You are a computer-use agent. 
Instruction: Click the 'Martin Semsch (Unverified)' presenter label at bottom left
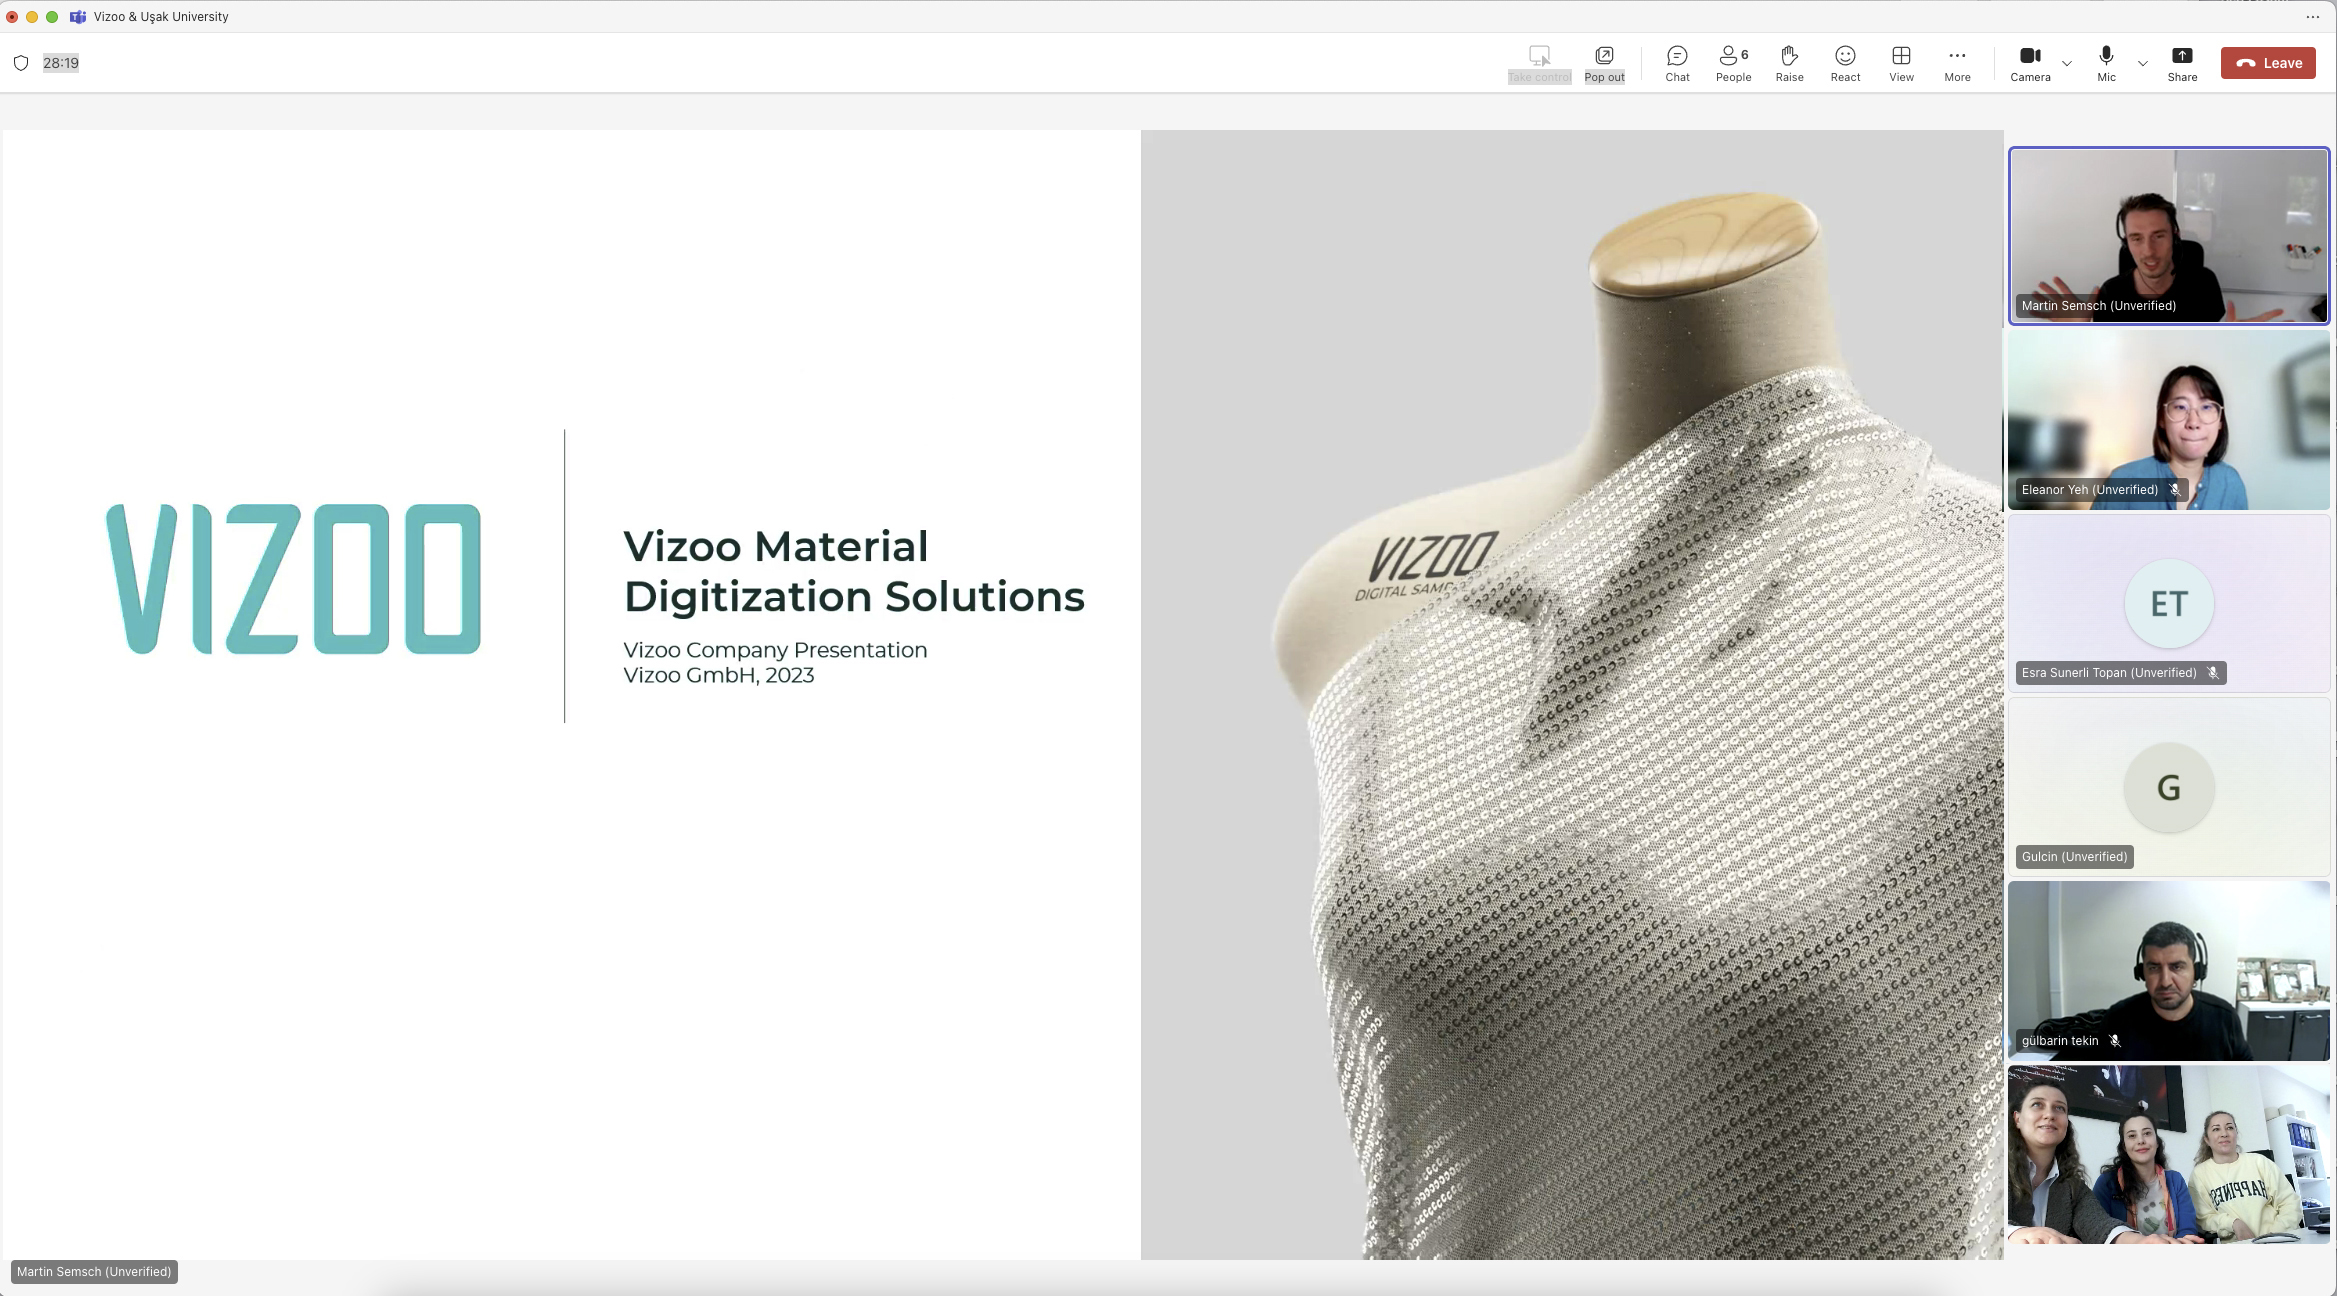94,1272
